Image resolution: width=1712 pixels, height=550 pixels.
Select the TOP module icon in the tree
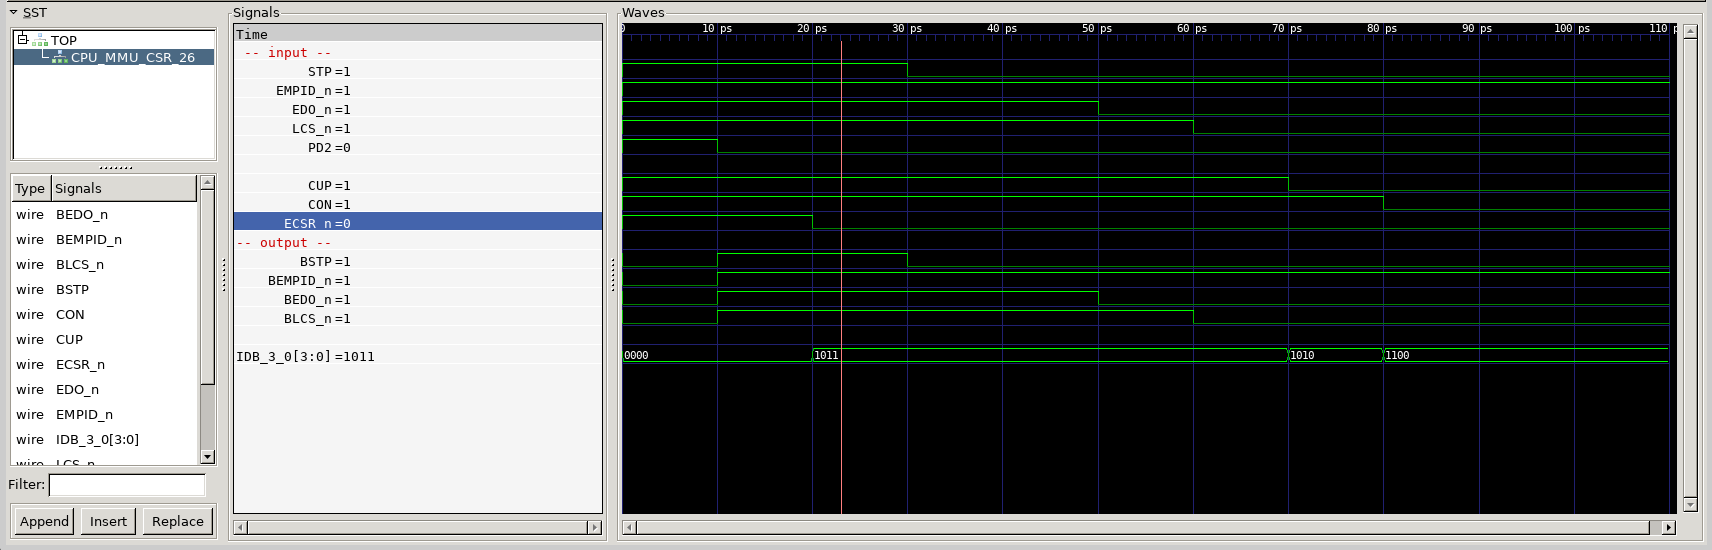point(40,41)
